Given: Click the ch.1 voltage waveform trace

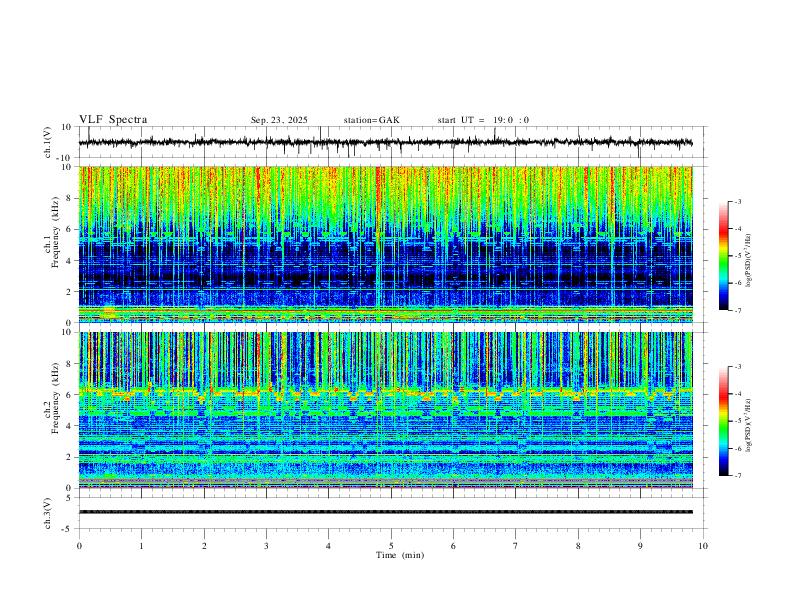Looking at the screenshot, I should click(x=385, y=143).
